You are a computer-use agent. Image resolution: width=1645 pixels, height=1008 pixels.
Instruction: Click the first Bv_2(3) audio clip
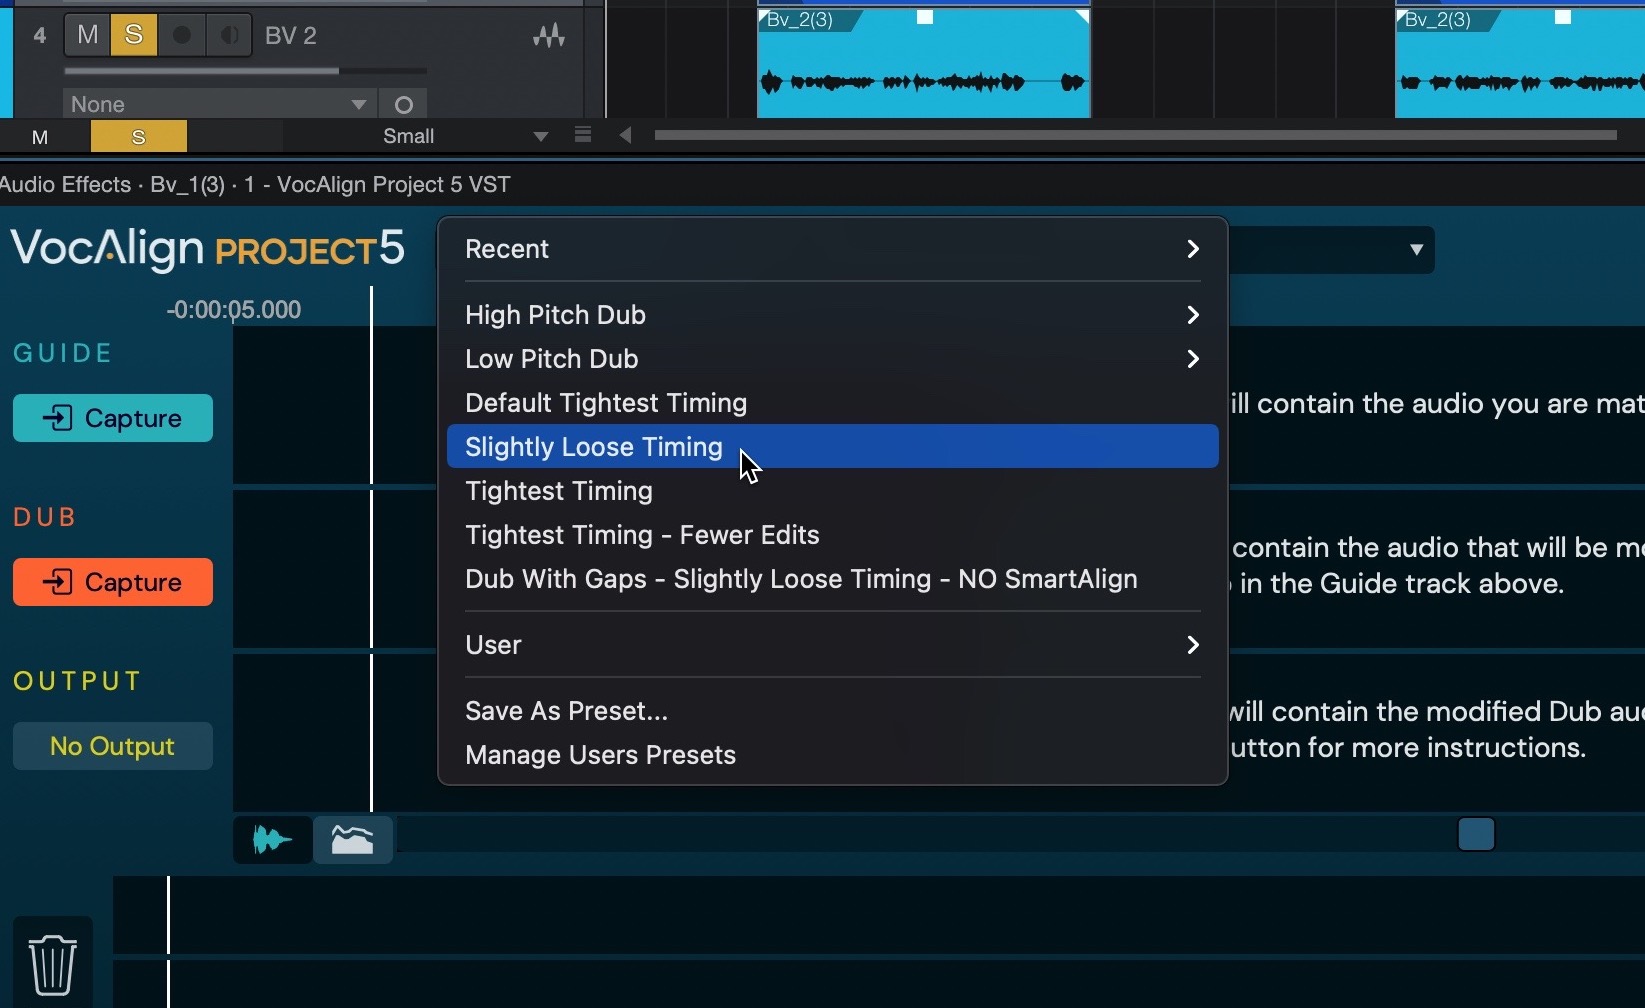(922, 70)
